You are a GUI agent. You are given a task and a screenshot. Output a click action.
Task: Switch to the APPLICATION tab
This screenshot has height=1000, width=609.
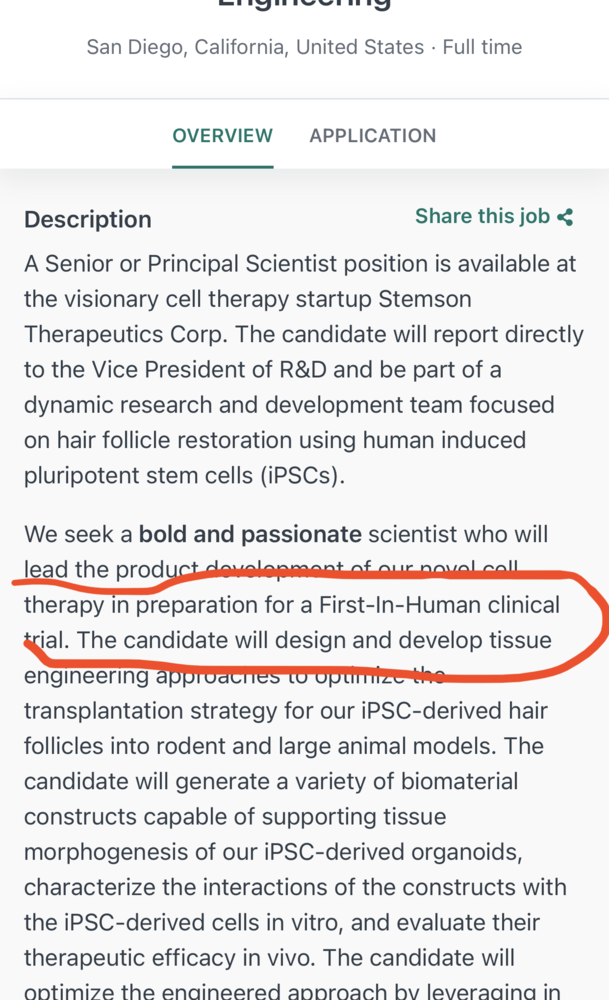[x=372, y=136]
